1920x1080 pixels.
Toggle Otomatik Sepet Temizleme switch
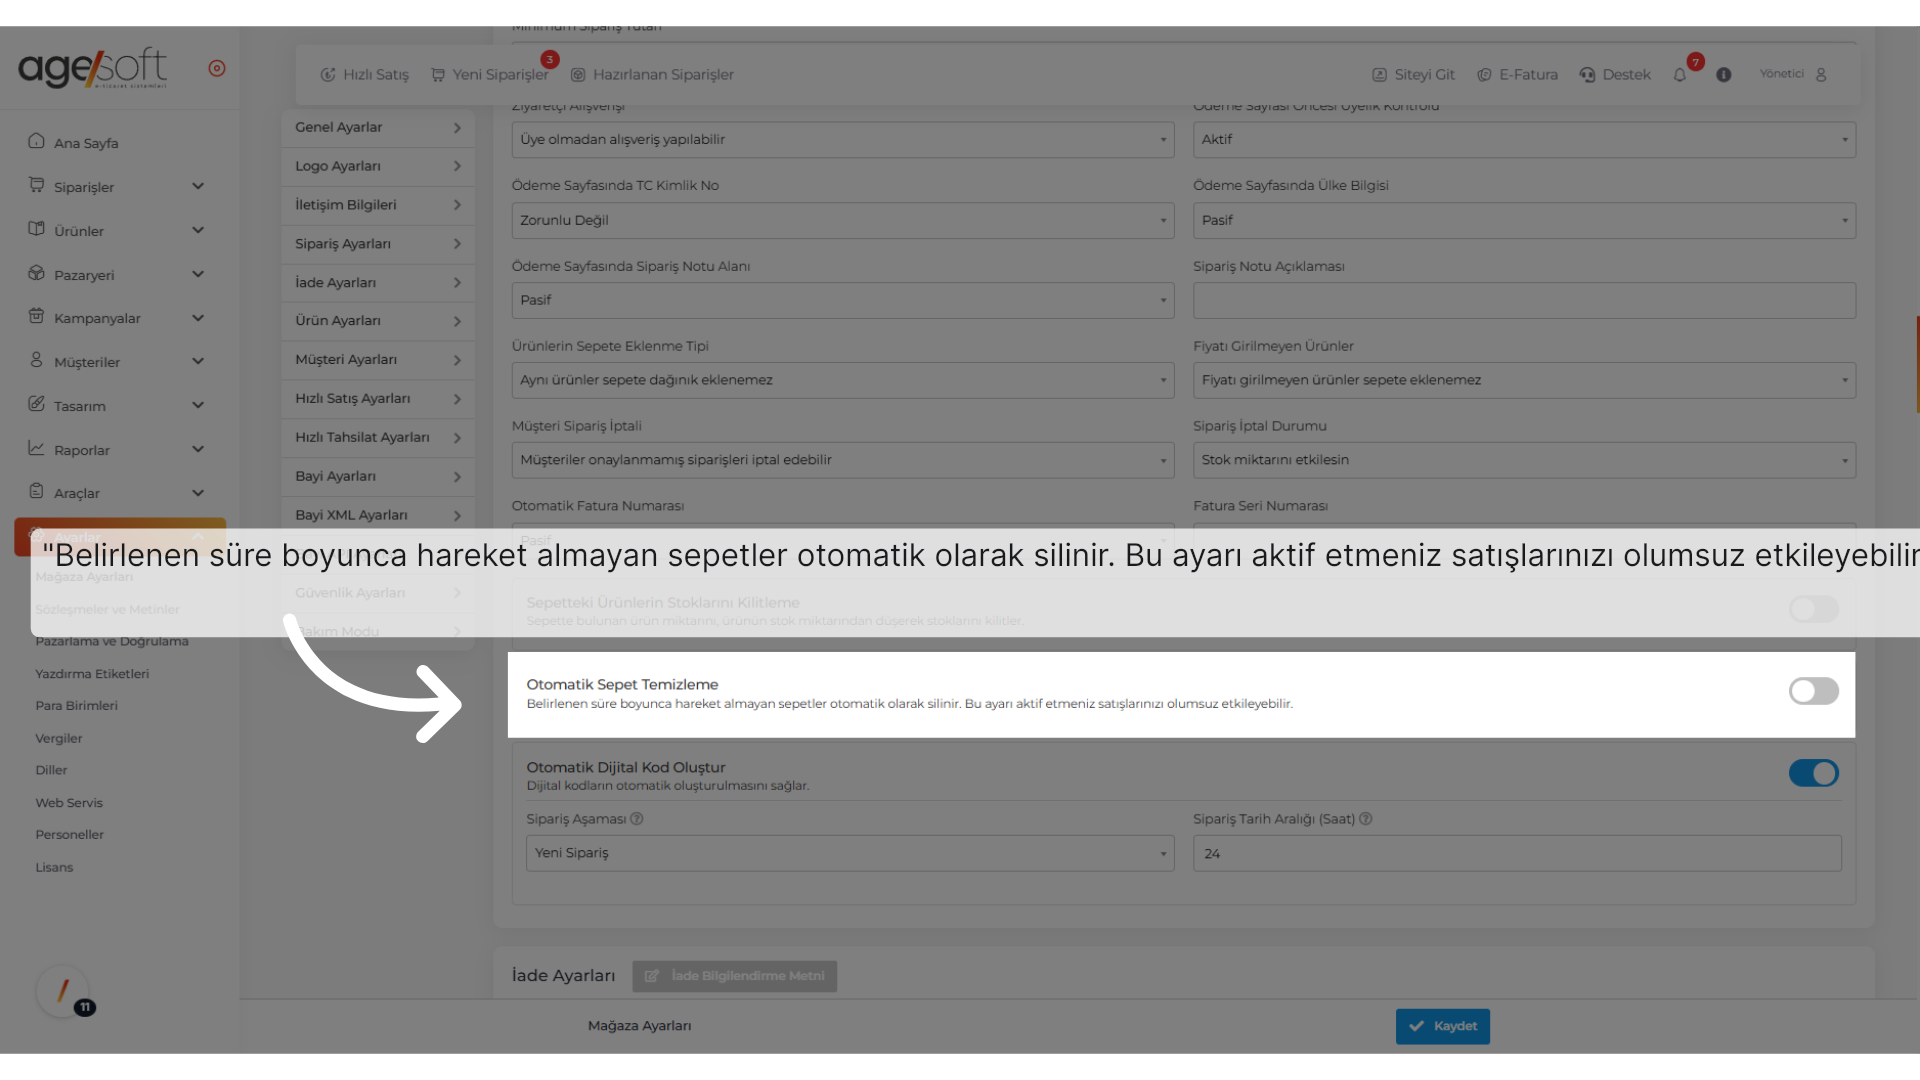1813,691
